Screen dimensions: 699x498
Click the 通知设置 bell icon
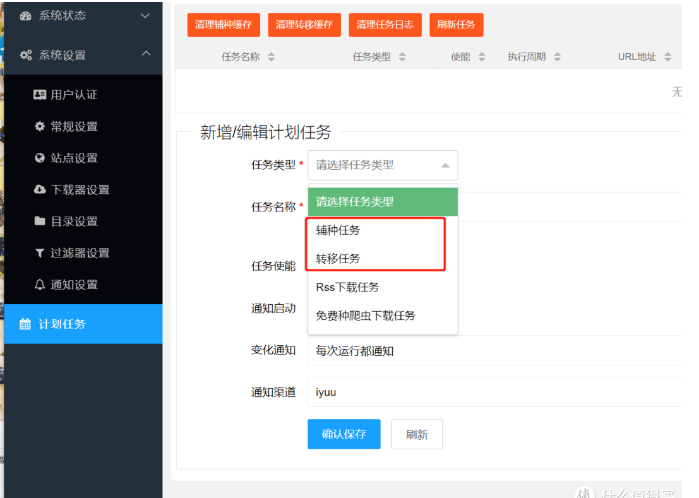click(40, 284)
